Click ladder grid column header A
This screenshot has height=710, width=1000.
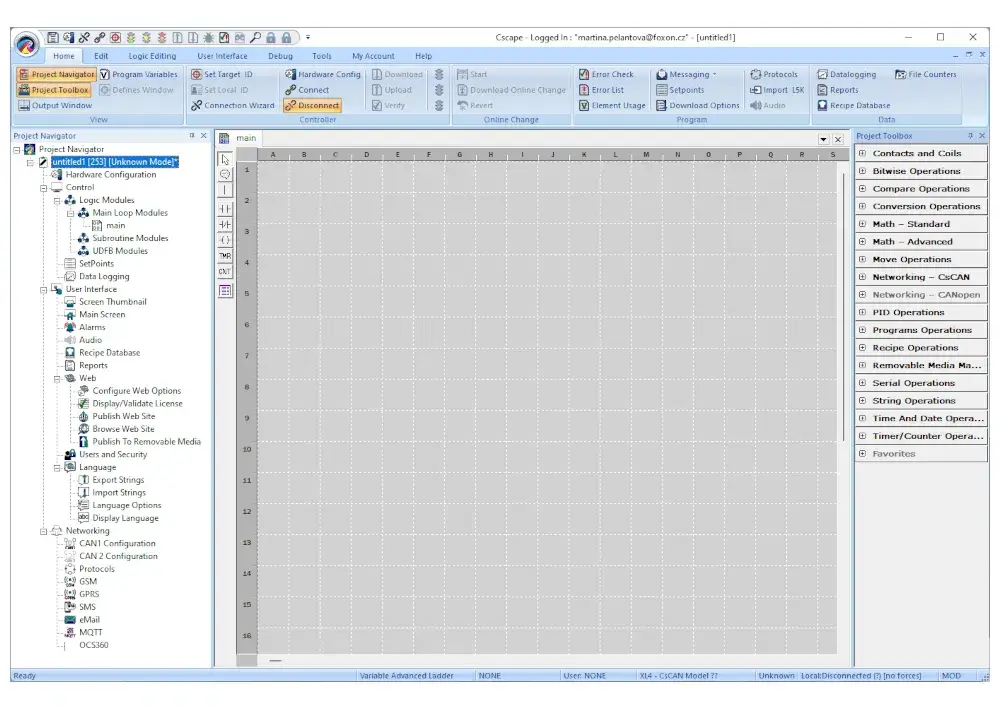(x=273, y=154)
